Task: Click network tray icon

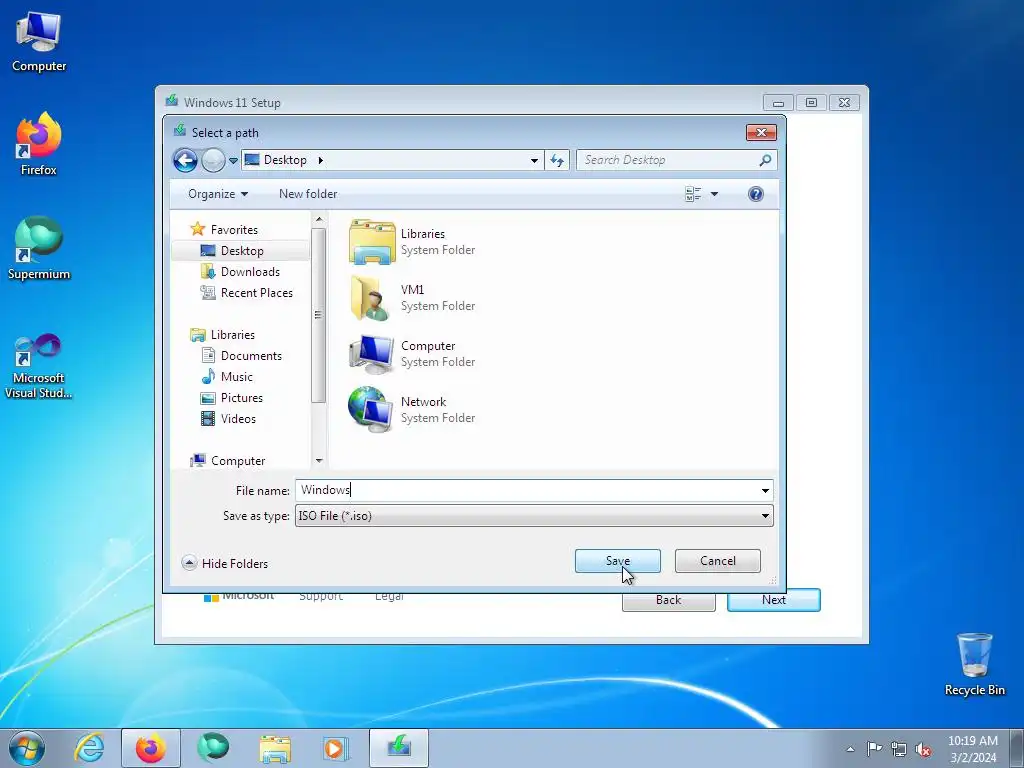Action: pos(899,749)
